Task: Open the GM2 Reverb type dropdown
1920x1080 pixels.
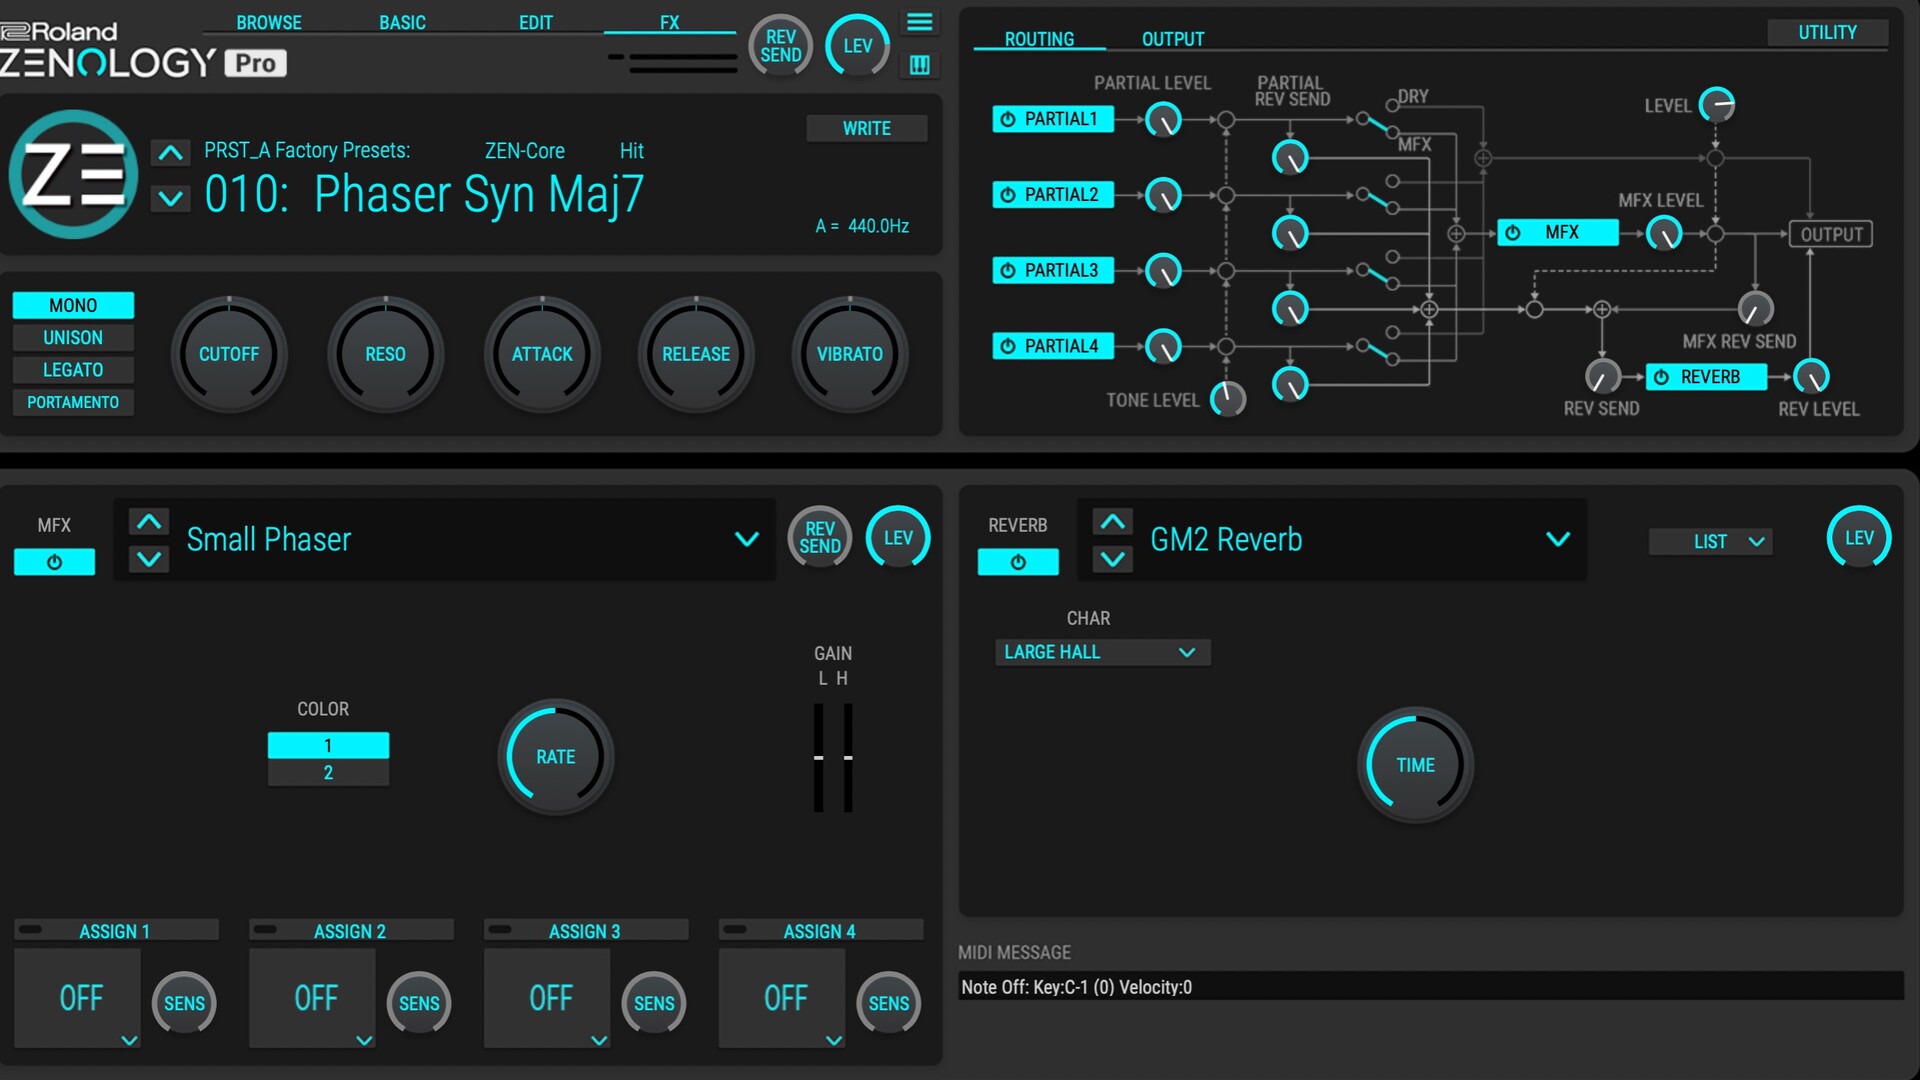Action: pyautogui.click(x=1557, y=539)
